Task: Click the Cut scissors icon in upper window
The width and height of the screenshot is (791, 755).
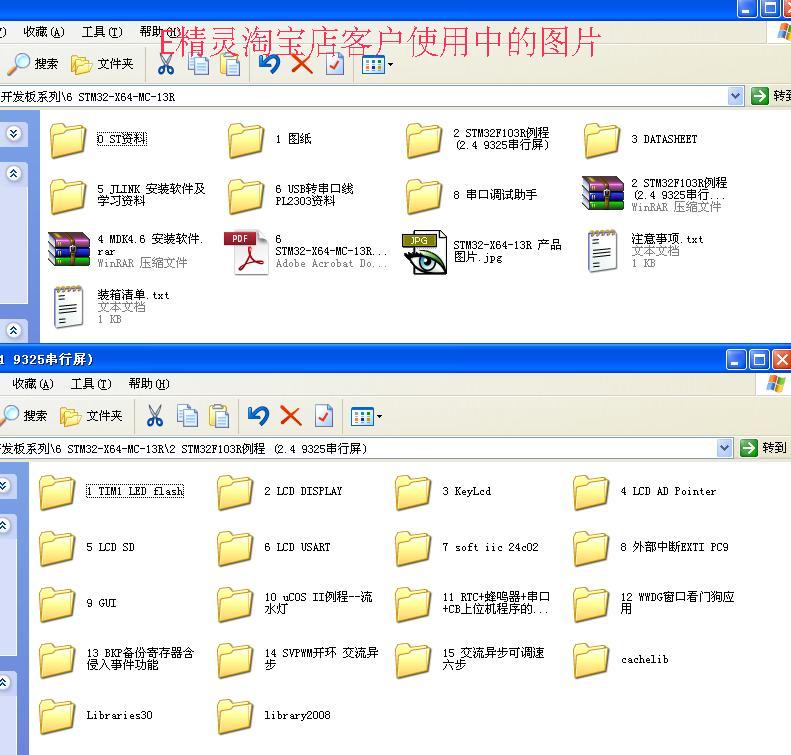Action: pos(165,64)
